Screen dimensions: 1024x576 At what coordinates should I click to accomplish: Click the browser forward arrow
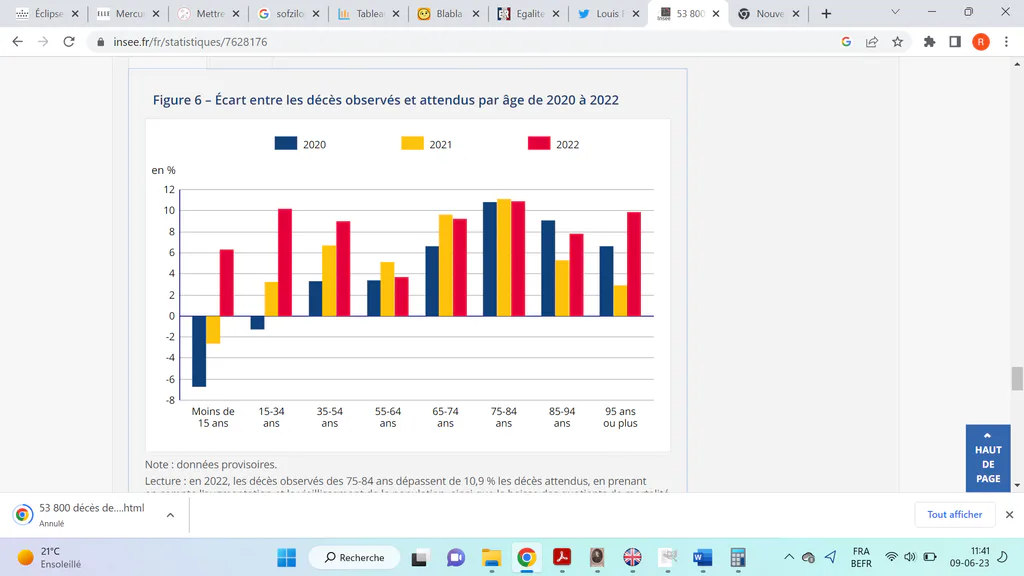(x=43, y=42)
